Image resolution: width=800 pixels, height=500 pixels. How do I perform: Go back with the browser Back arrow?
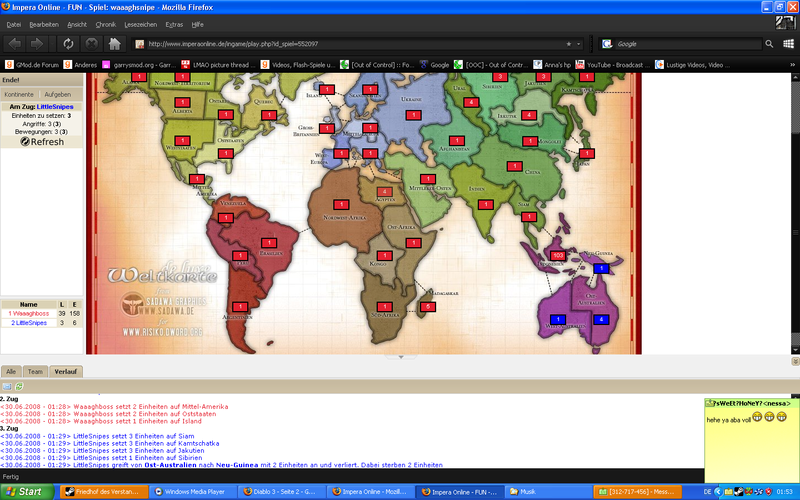click(14, 44)
